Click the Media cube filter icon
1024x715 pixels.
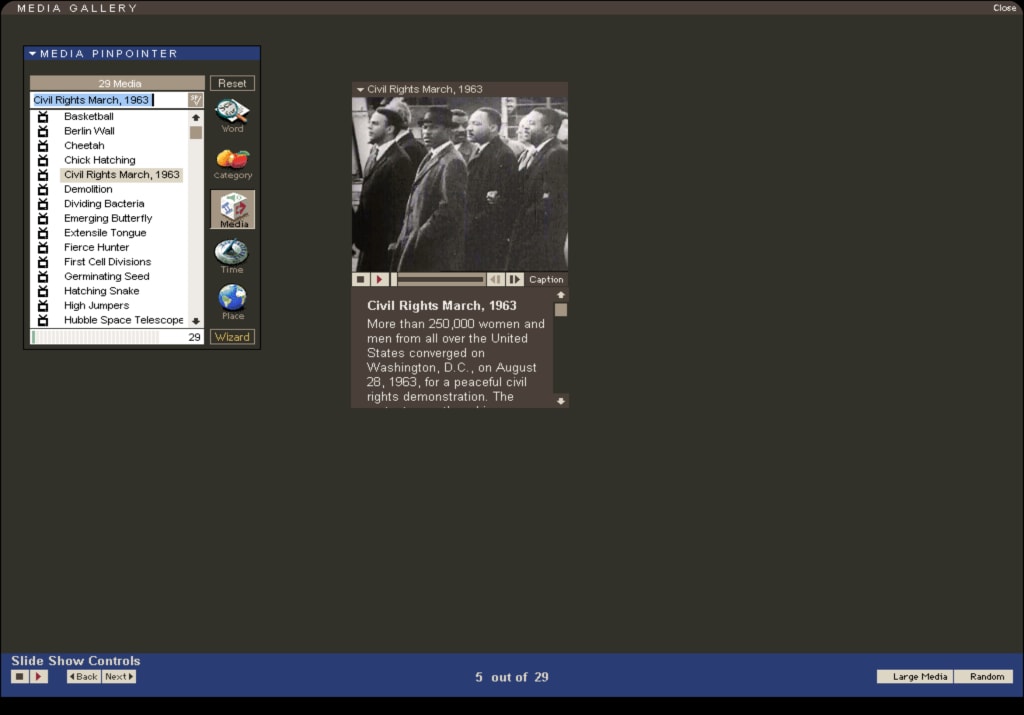[232, 208]
